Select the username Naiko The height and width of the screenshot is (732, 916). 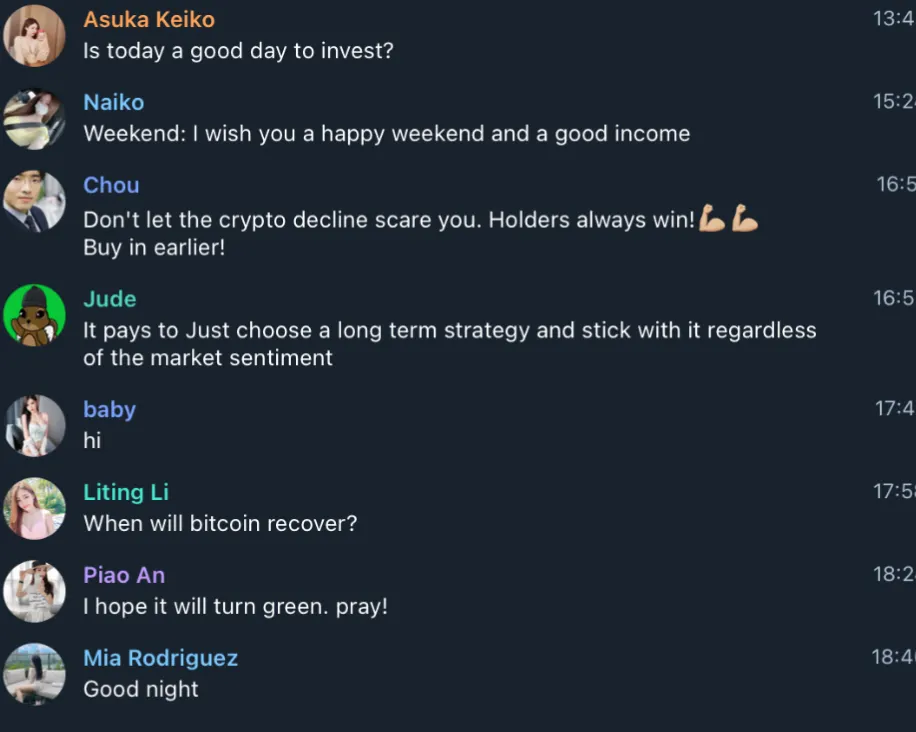pos(113,103)
